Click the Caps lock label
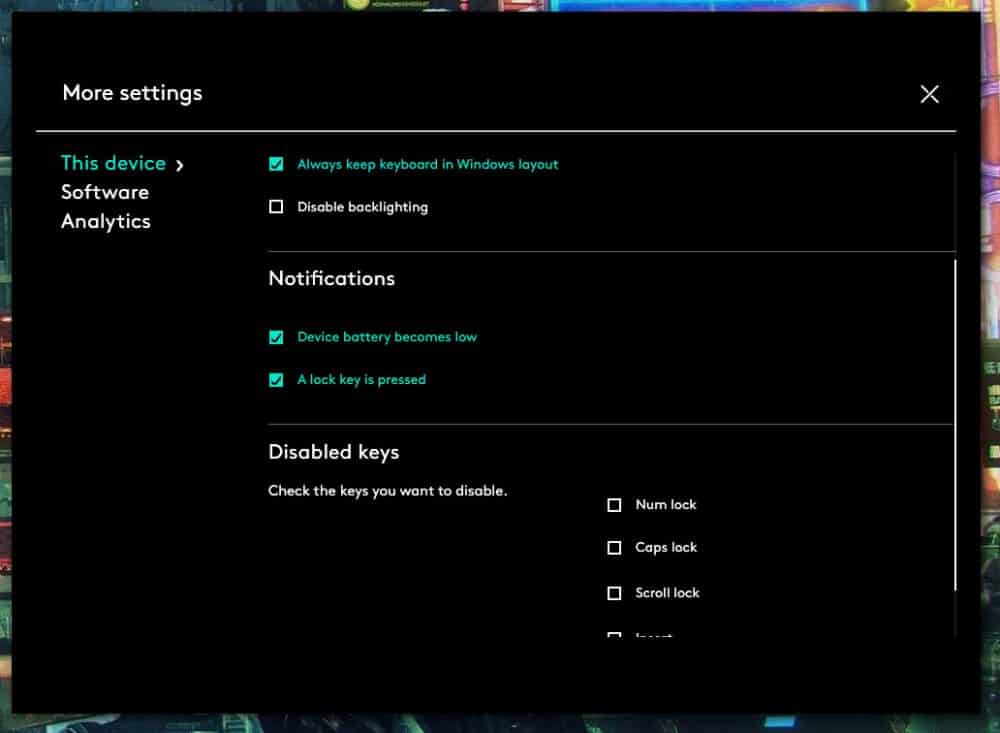Screen dimensions: 1000x733 point(666,547)
